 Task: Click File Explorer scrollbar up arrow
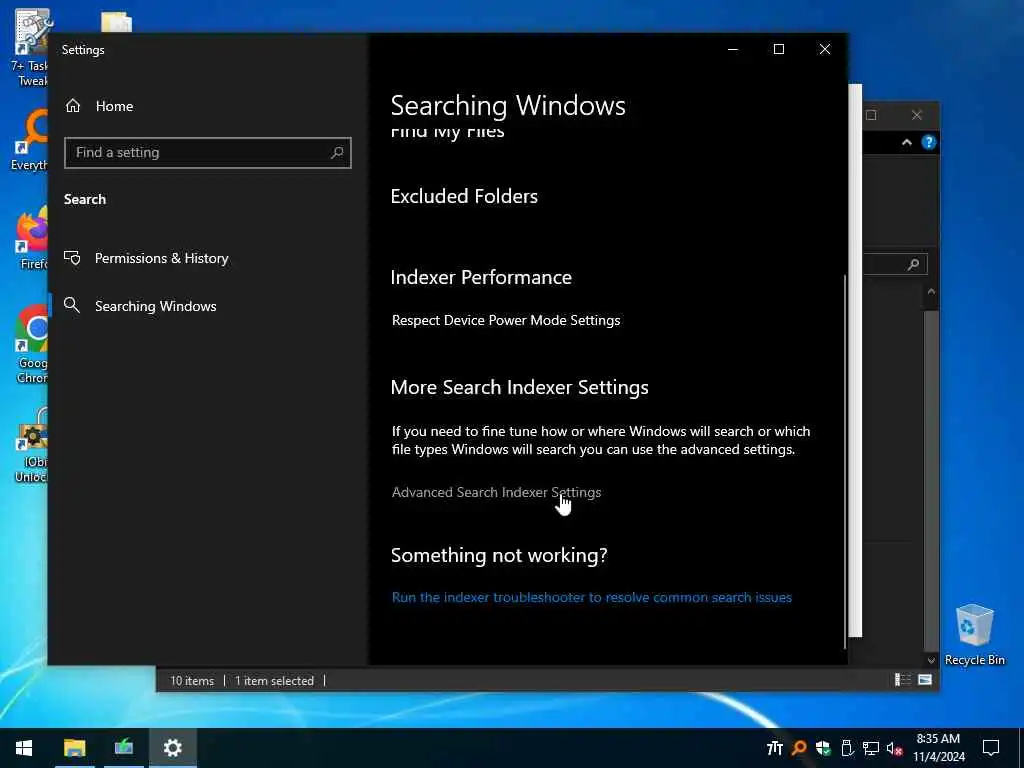click(931, 291)
